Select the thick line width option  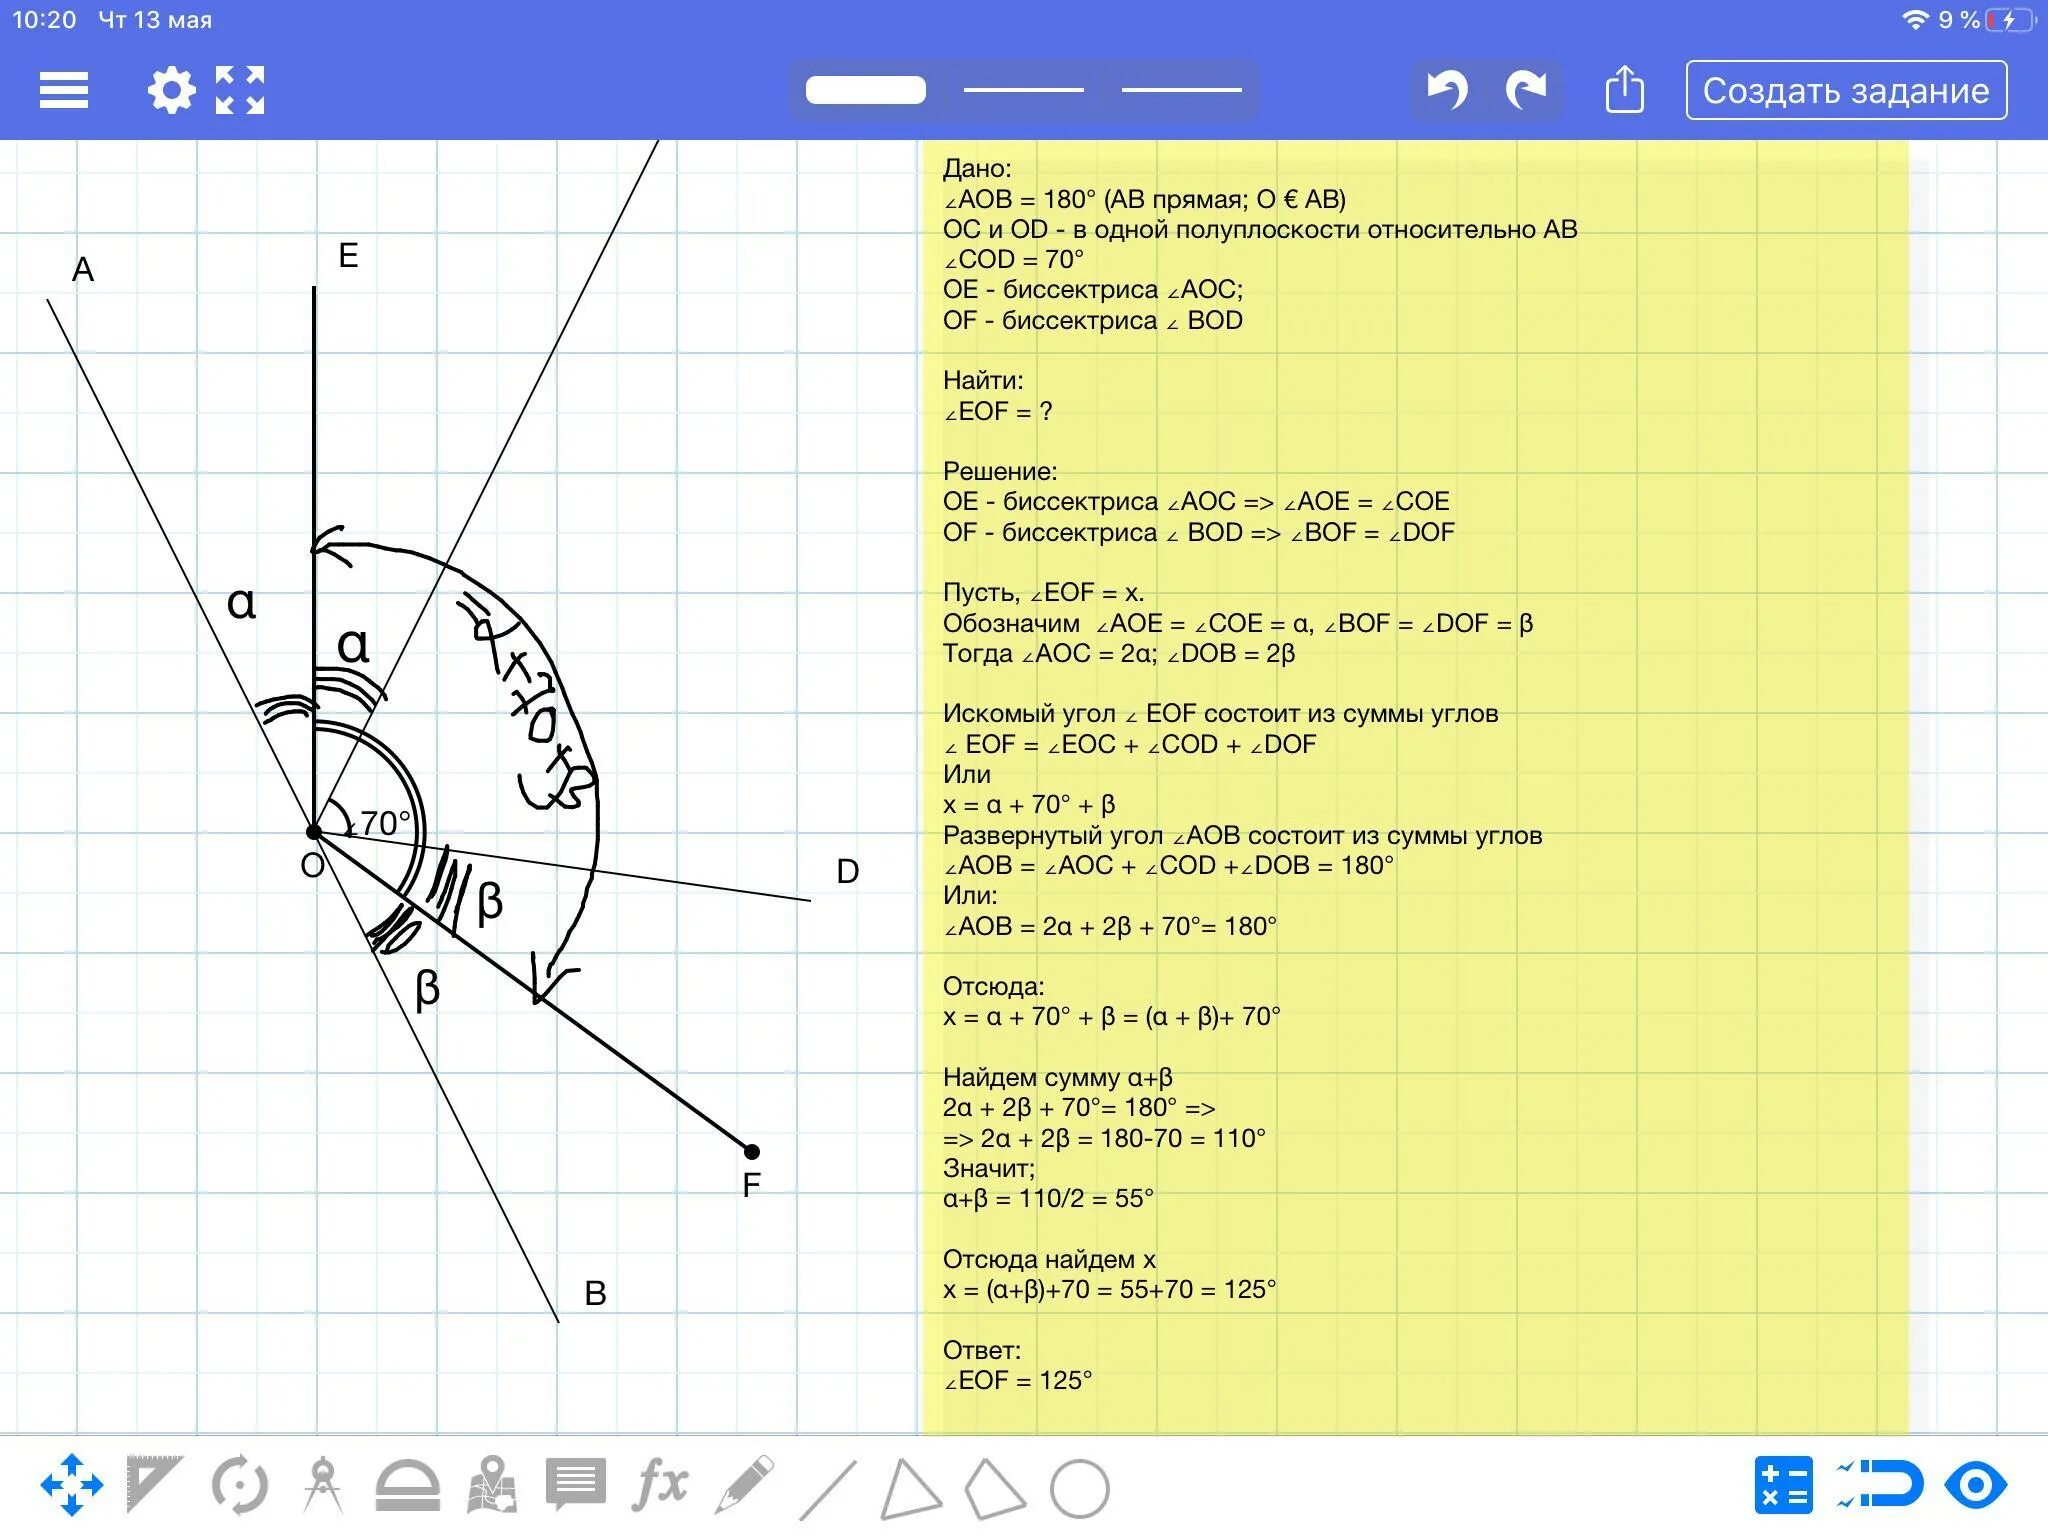(865, 90)
